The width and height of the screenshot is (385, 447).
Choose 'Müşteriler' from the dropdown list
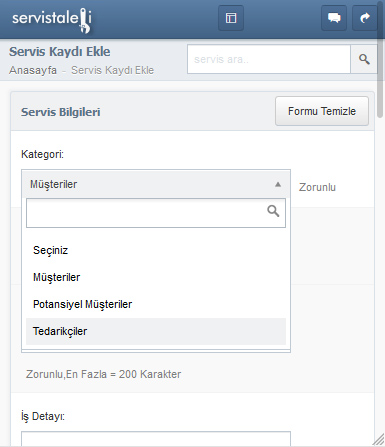coord(156,277)
